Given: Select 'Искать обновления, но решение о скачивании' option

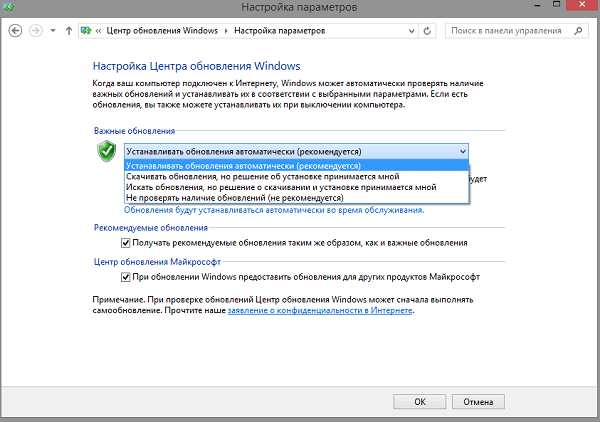Looking at the screenshot, I should pyautogui.click(x=297, y=187).
